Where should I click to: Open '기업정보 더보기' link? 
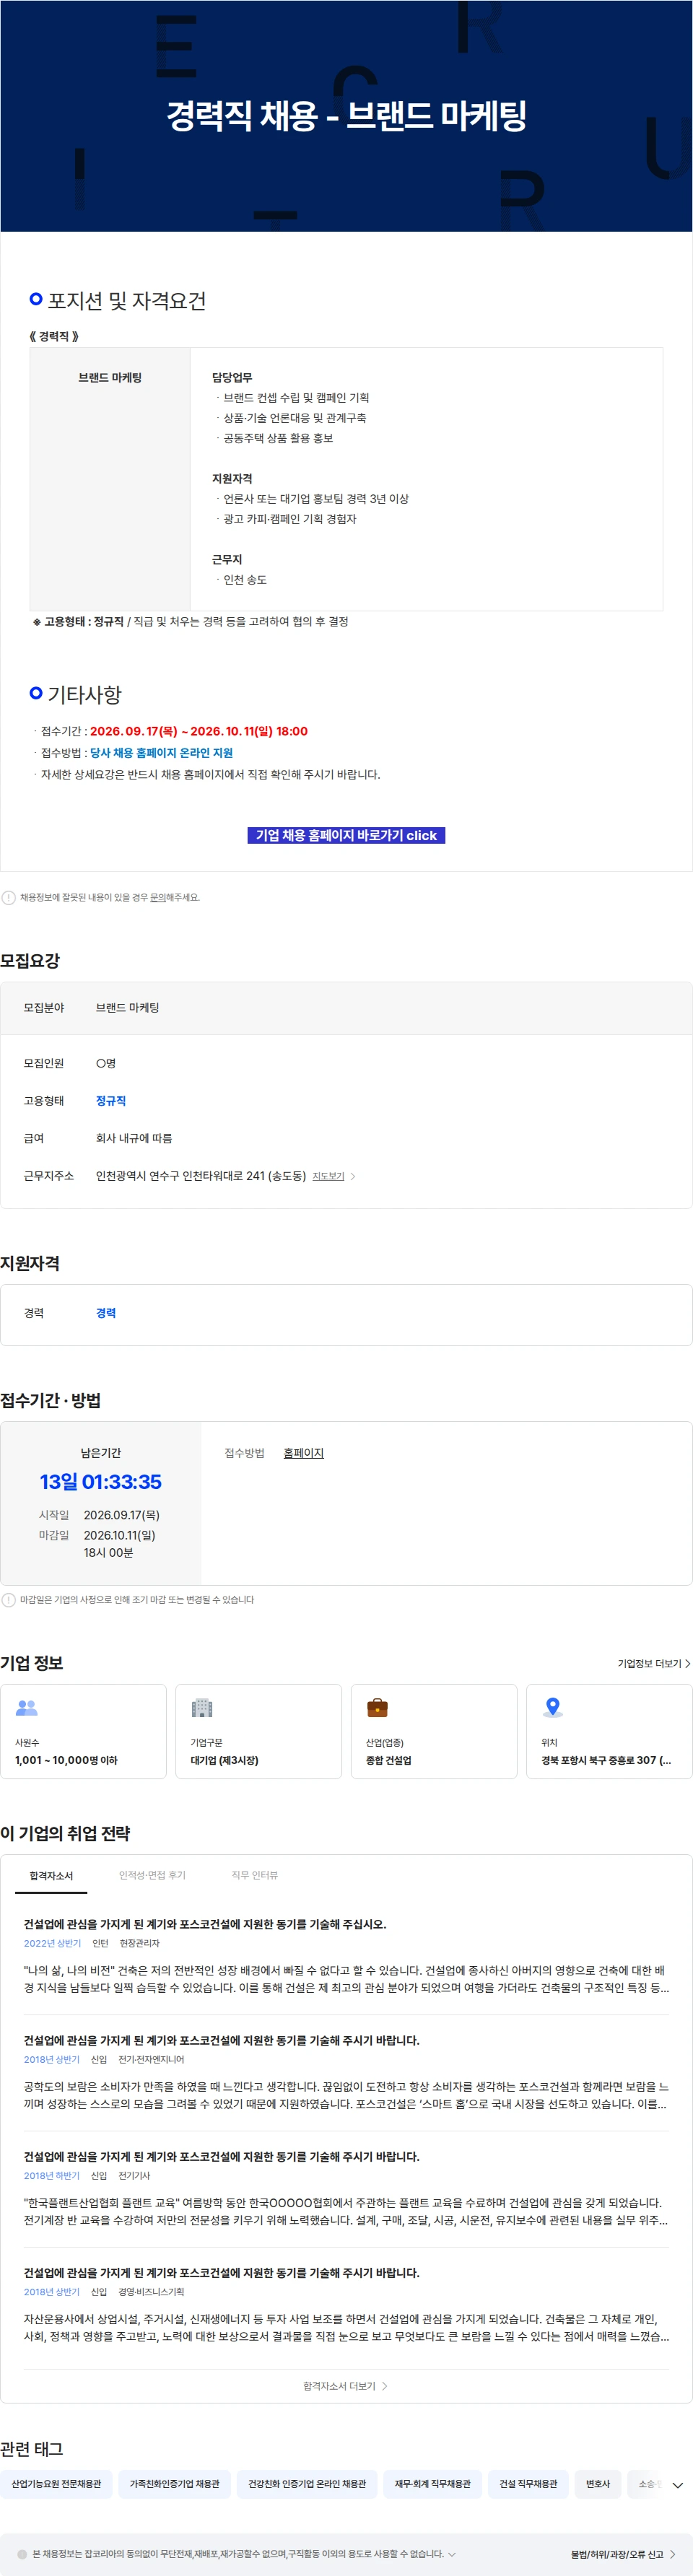(654, 1663)
